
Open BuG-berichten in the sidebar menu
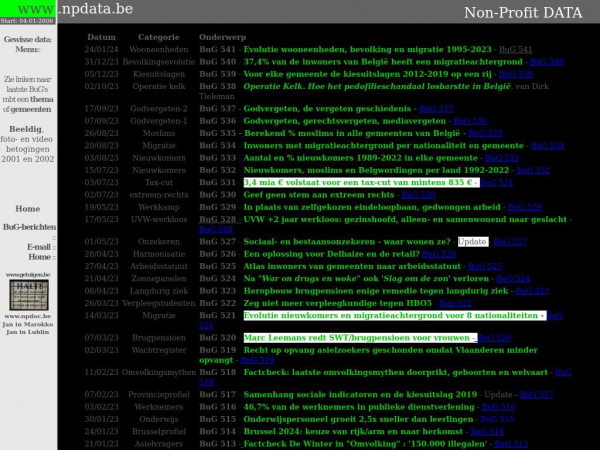(x=29, y=227)
